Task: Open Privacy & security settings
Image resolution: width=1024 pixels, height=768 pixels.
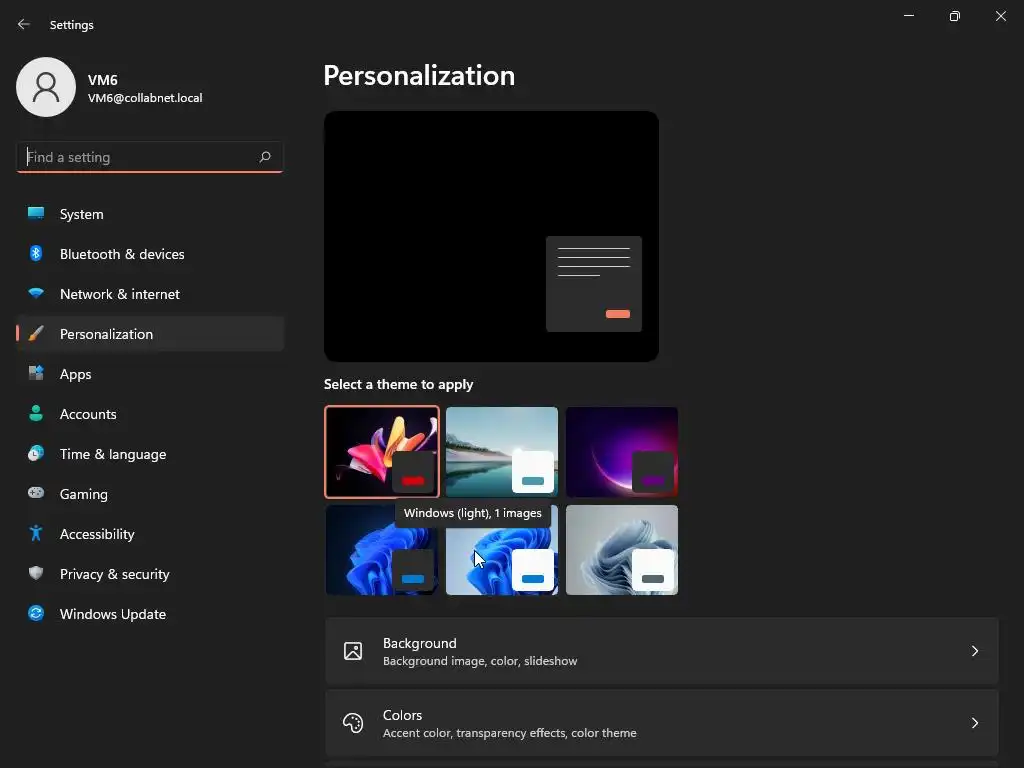Action: [150, 574]
